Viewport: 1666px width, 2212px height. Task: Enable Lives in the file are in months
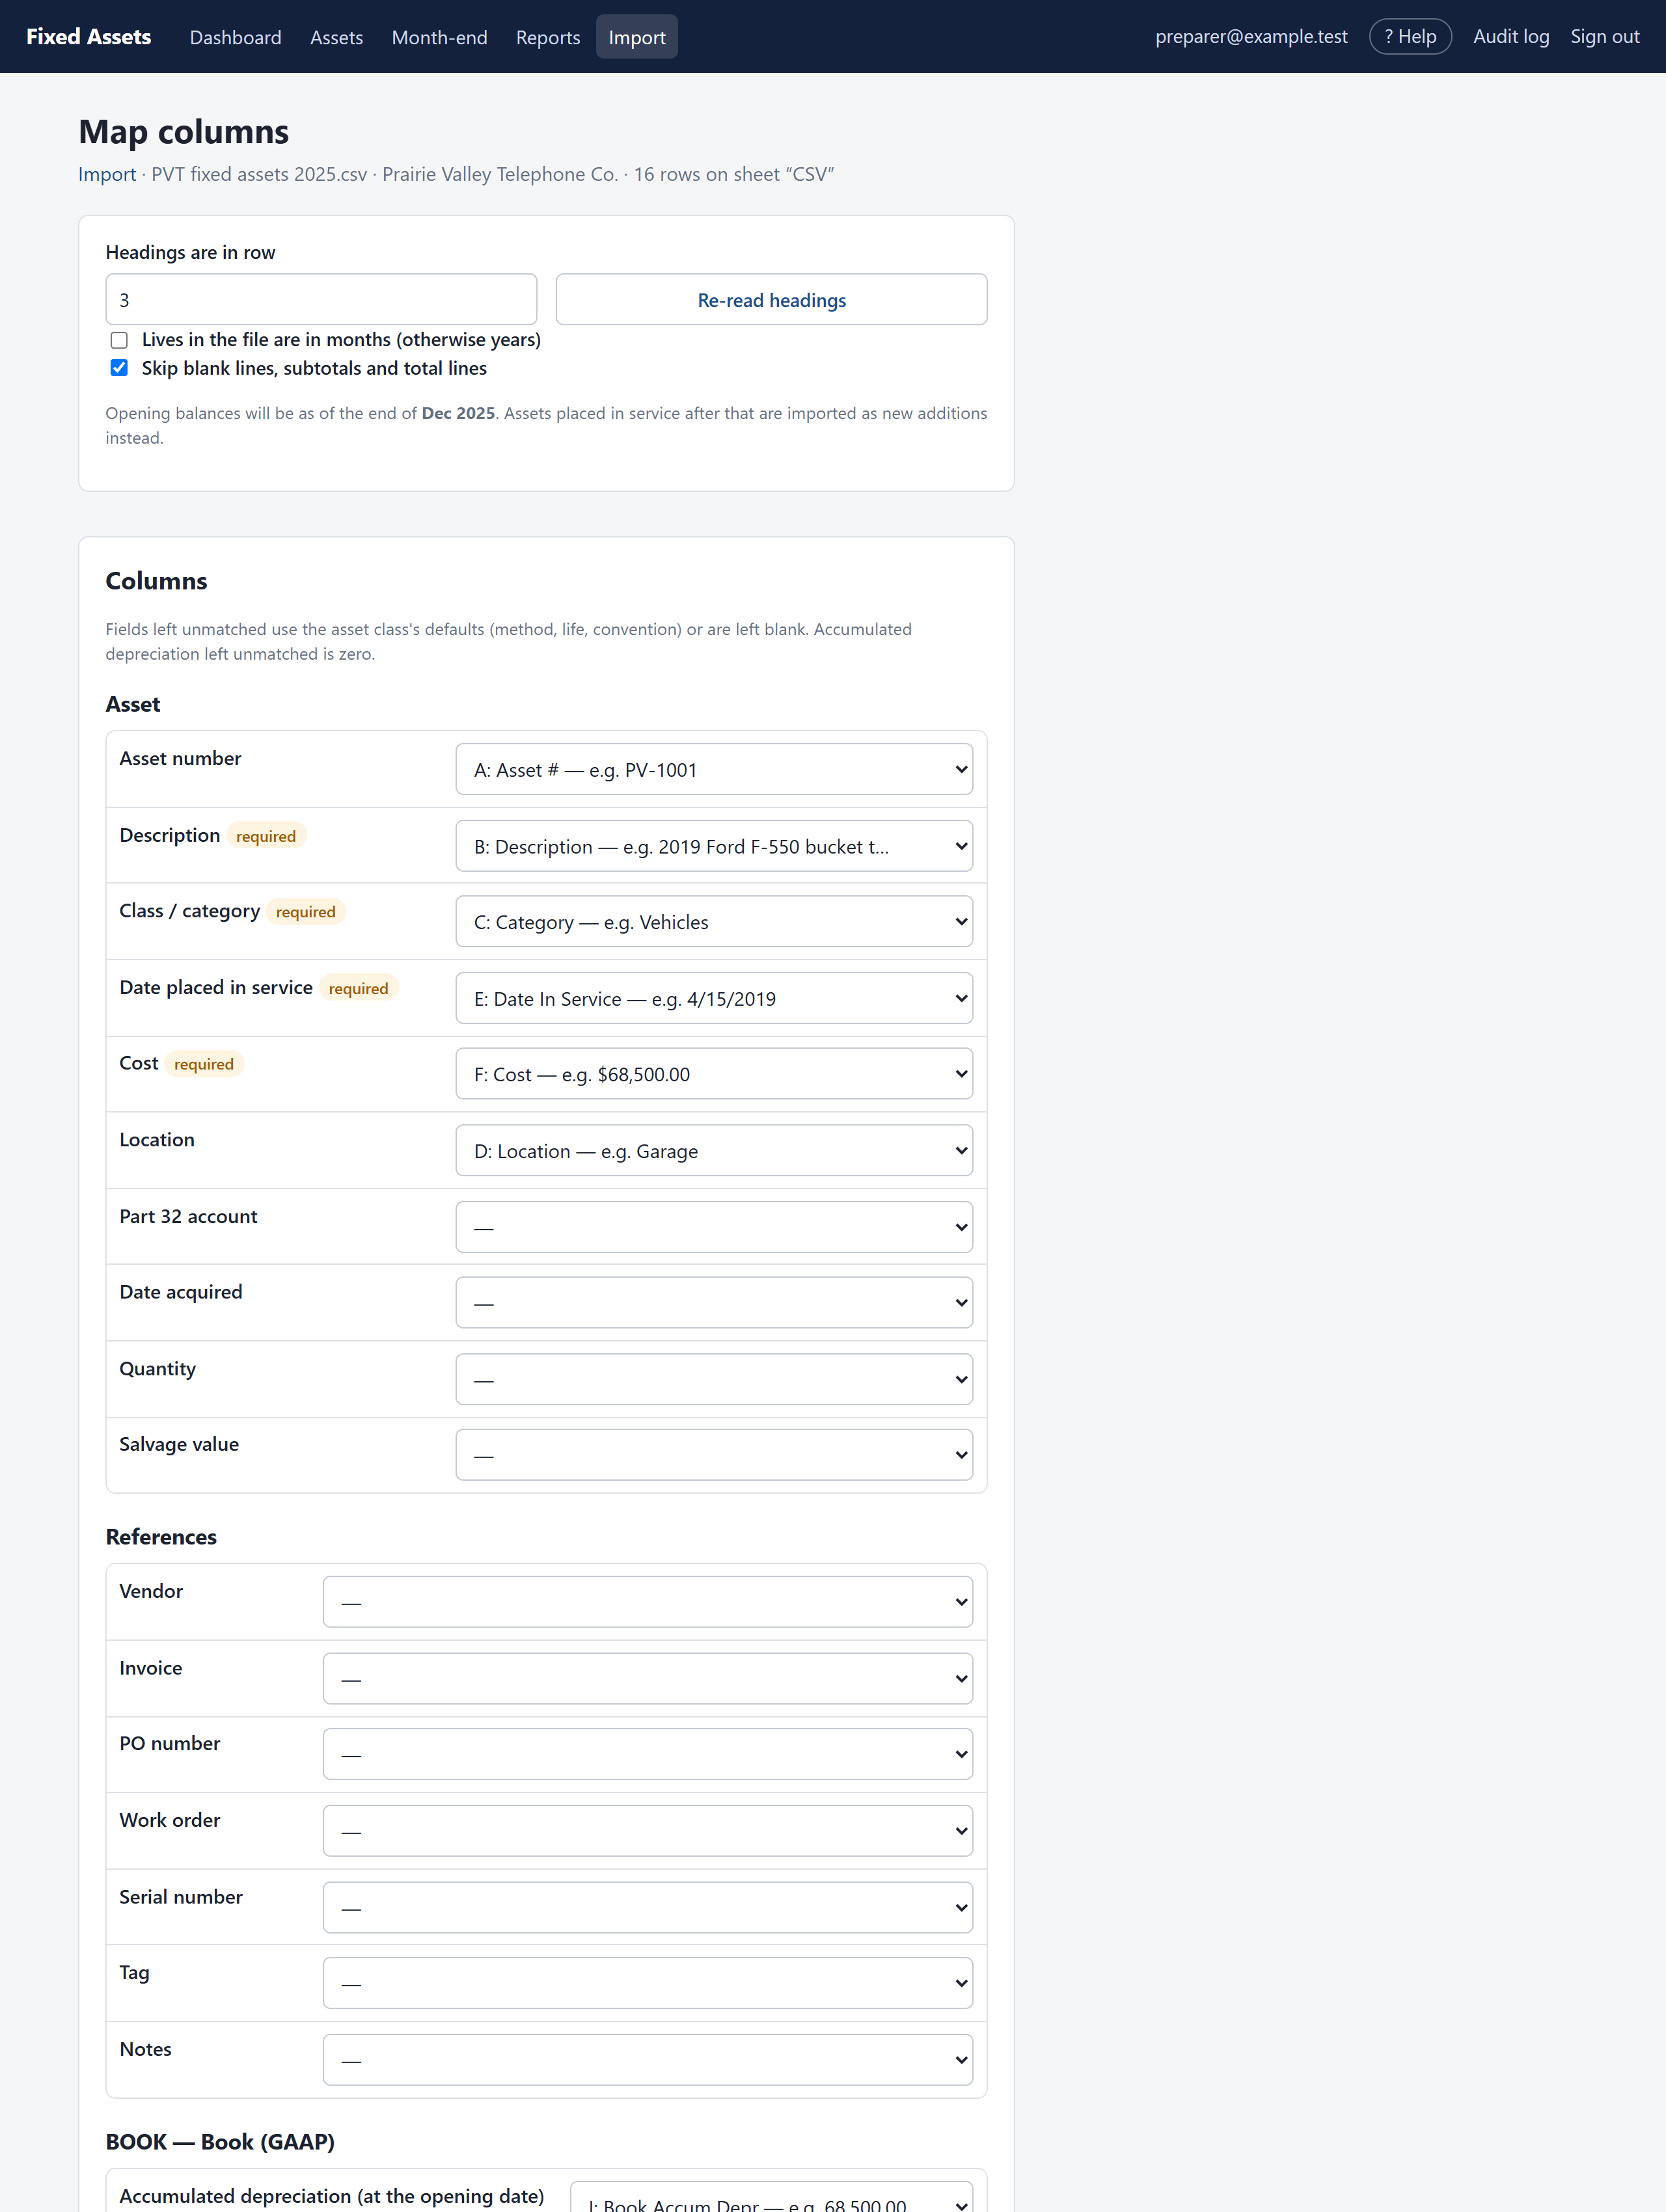pyautogui.click(x=119, y=340)
